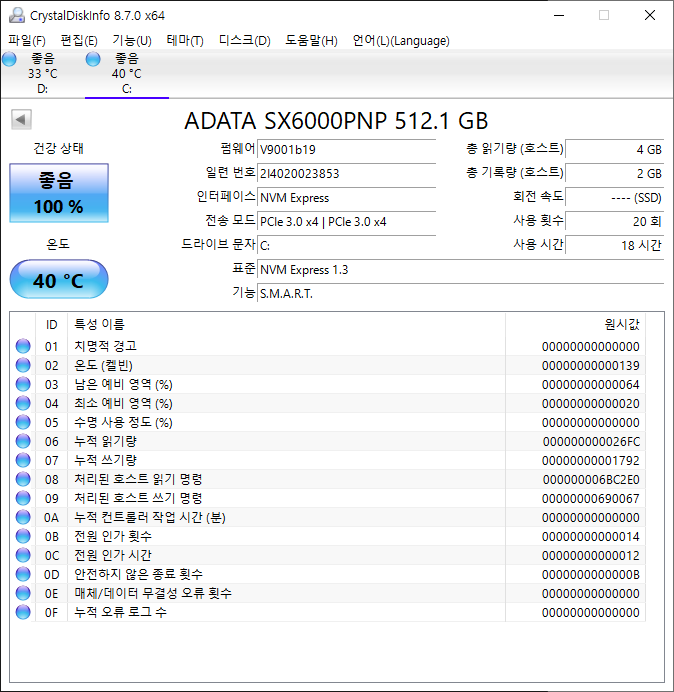
Task: Open the 도움말(H) menu
Action: 311,41
